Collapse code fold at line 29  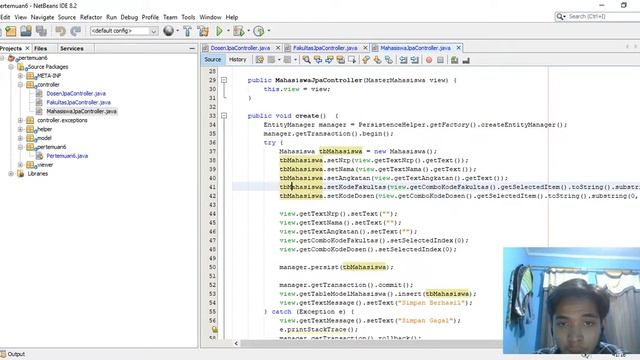pos(224,80)
